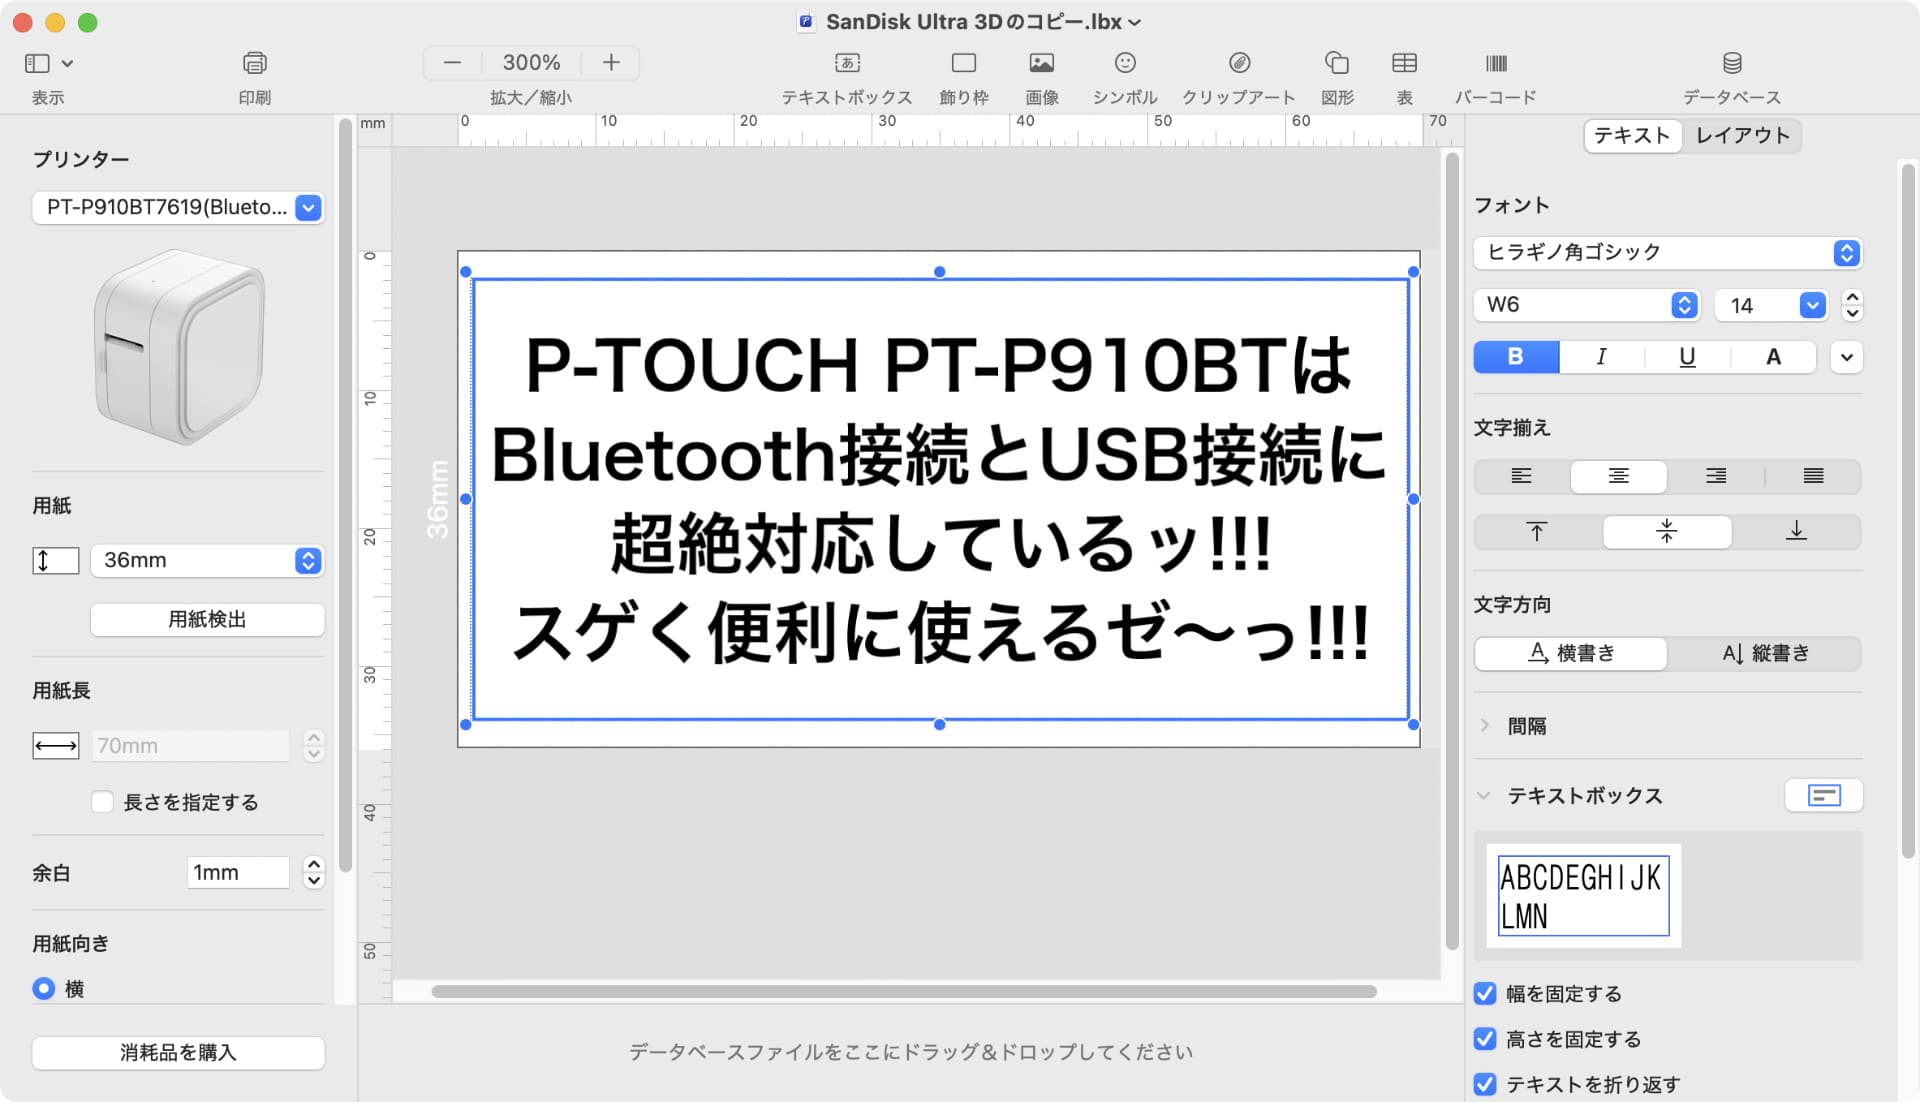The height and width of the screenshot is (1102, 1920).
Task: Enable the 幅を固定する checkbox
Action: click(x=1484, y=993)
